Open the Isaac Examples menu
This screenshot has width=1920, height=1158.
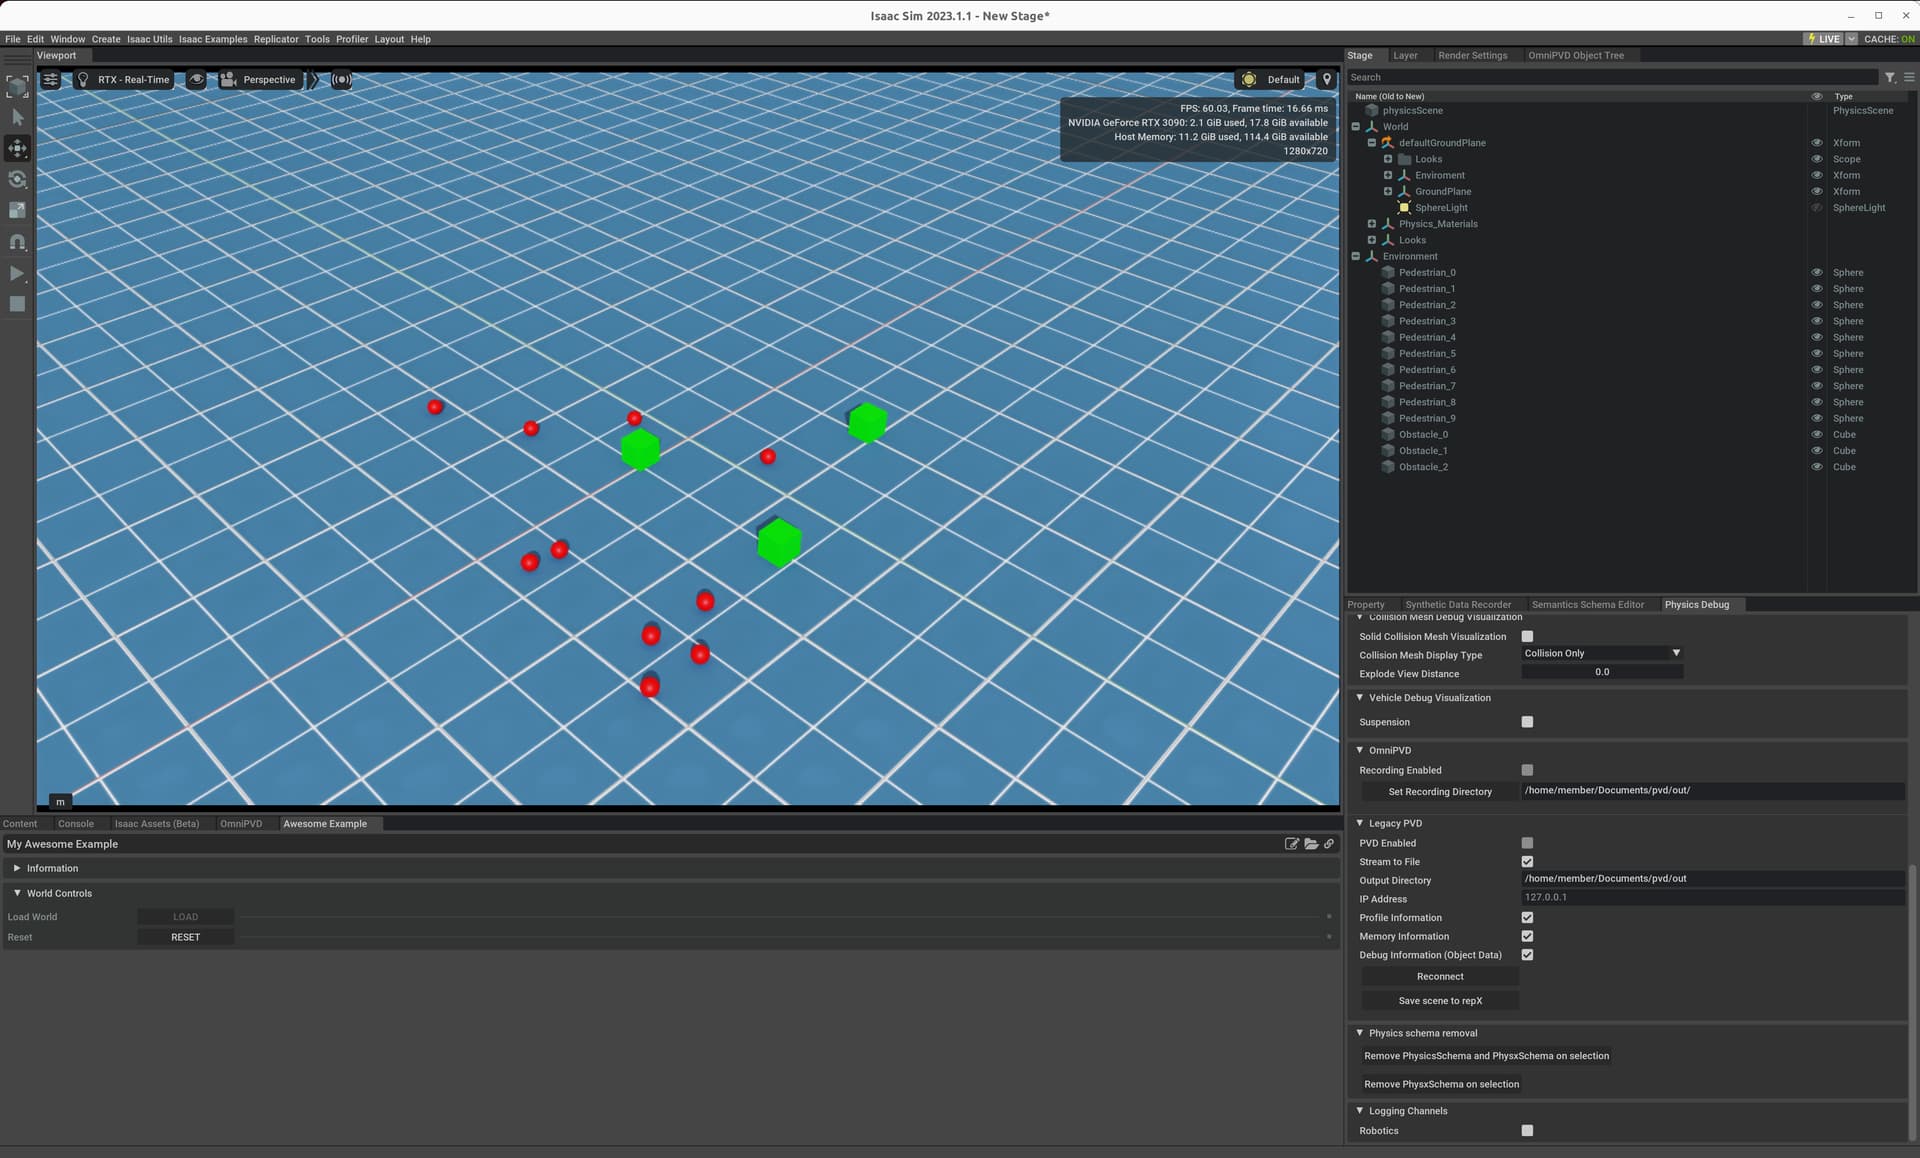(213, 39)
